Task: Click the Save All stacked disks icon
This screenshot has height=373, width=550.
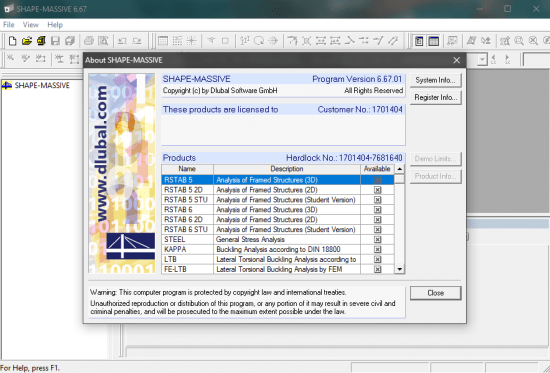Action: coord(70,41)
